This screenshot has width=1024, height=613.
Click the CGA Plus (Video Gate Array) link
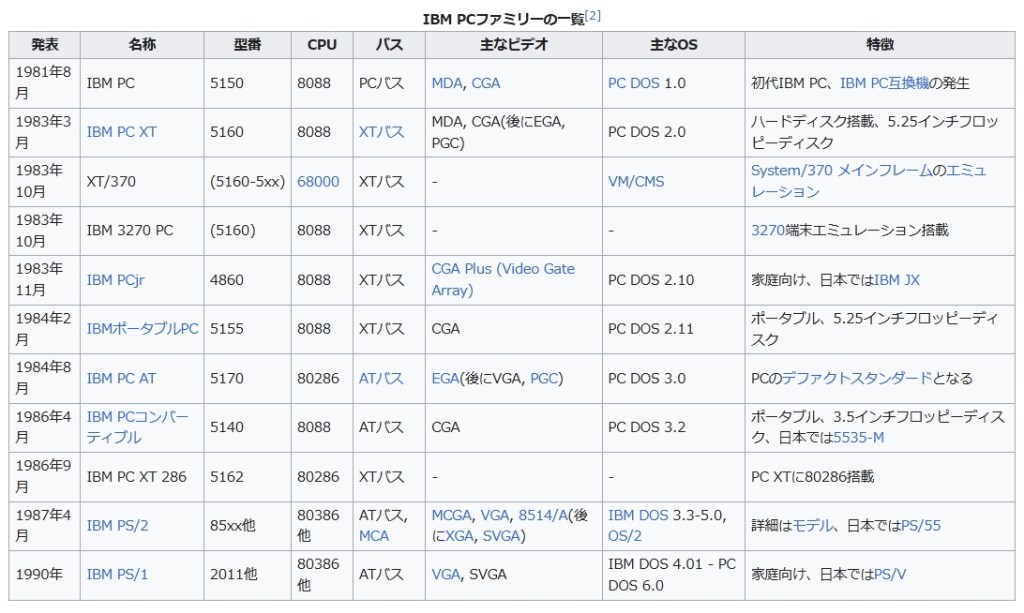(502, 270)
